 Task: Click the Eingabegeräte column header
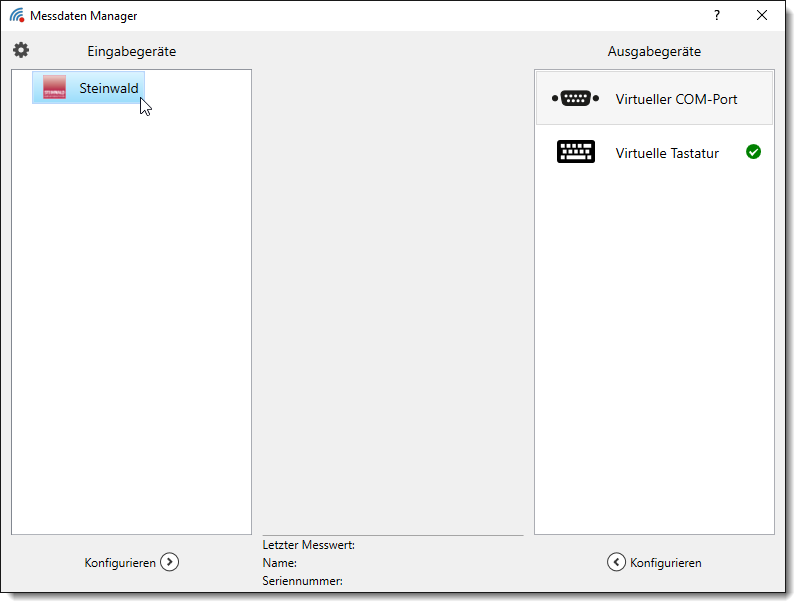click(131, 51)
